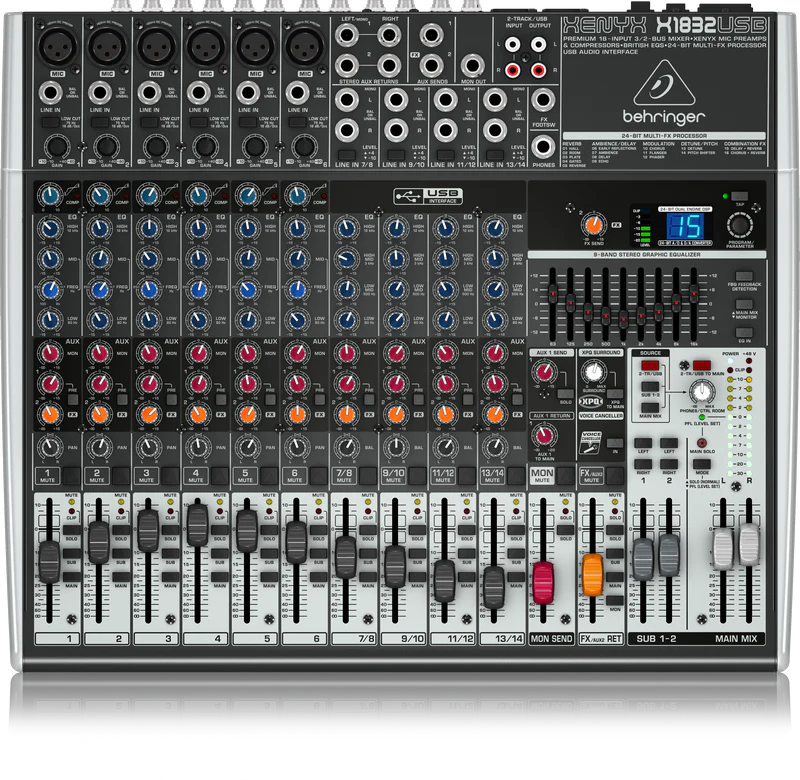Viewport: 800px width, 780px height.
Task: Click the Voice Canceller microphone icon
Action: [591, 443]
